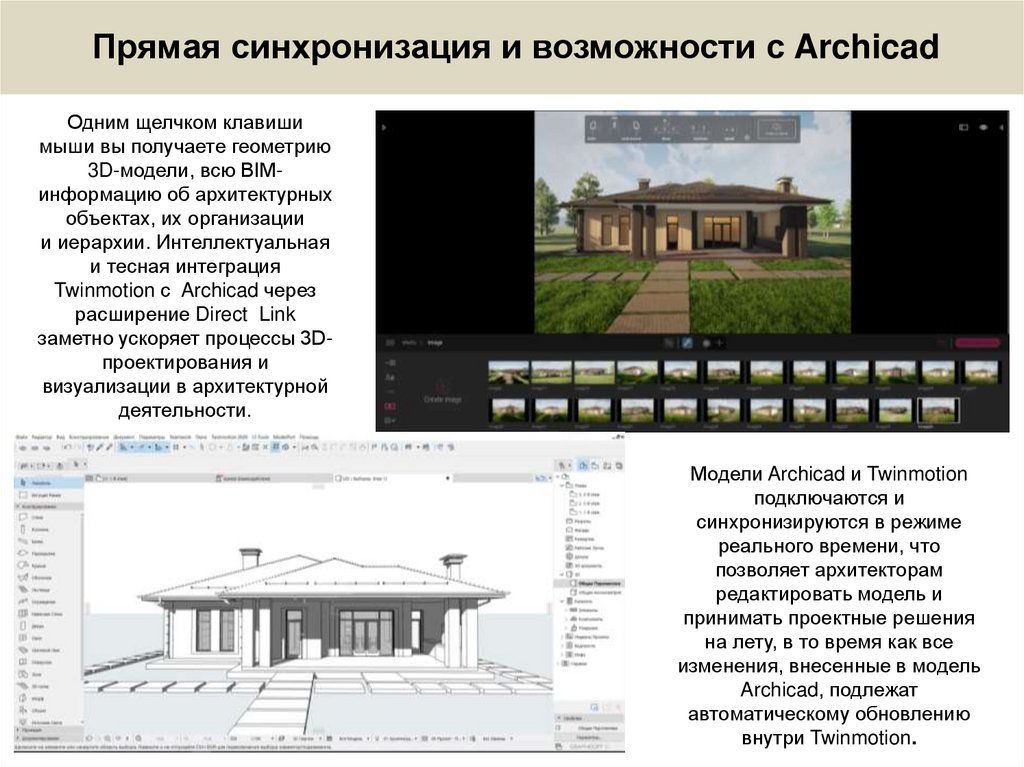Viewport: 1024px width, 767px height.
Task: Select first image thumbnail in Twinmotion top row
Action: [x=509, y=372]
